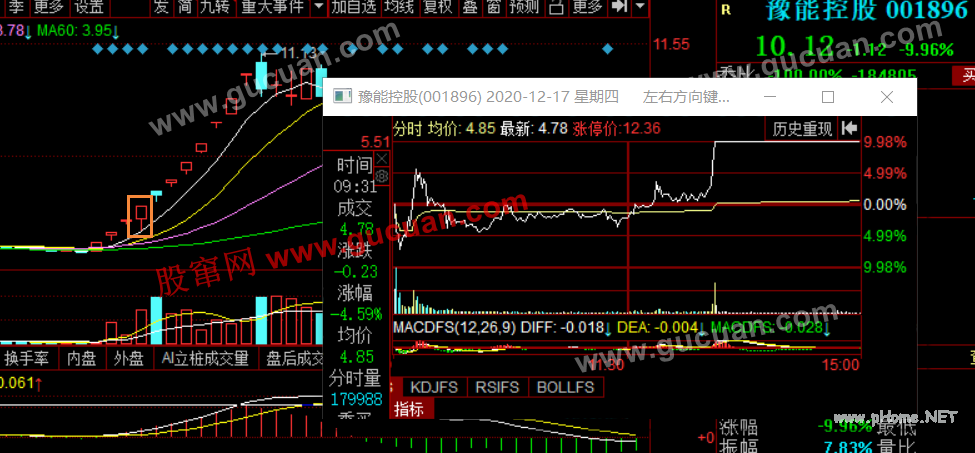Viewport: 975px width, 453px height.
Task: Click DEA: -0.004 value
Action: (x=659, y=327)
